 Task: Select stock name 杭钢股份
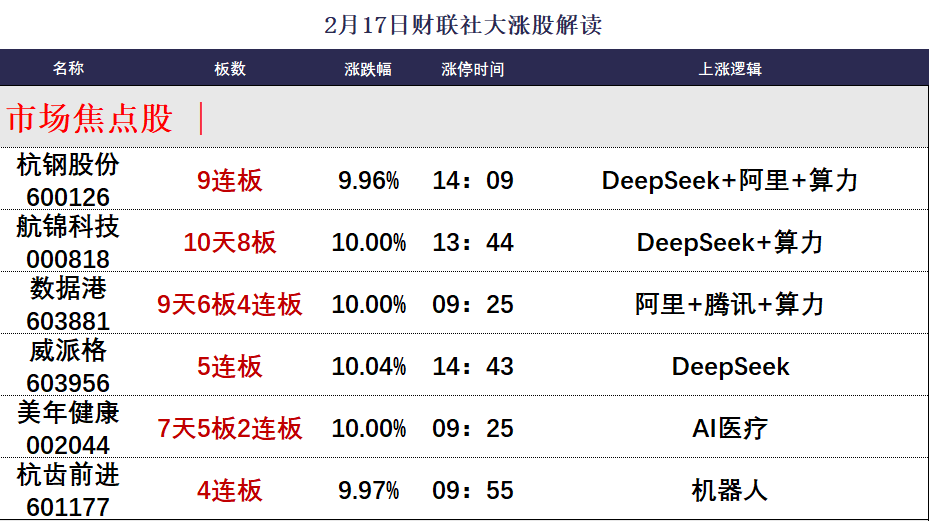[x=68, y=165]
